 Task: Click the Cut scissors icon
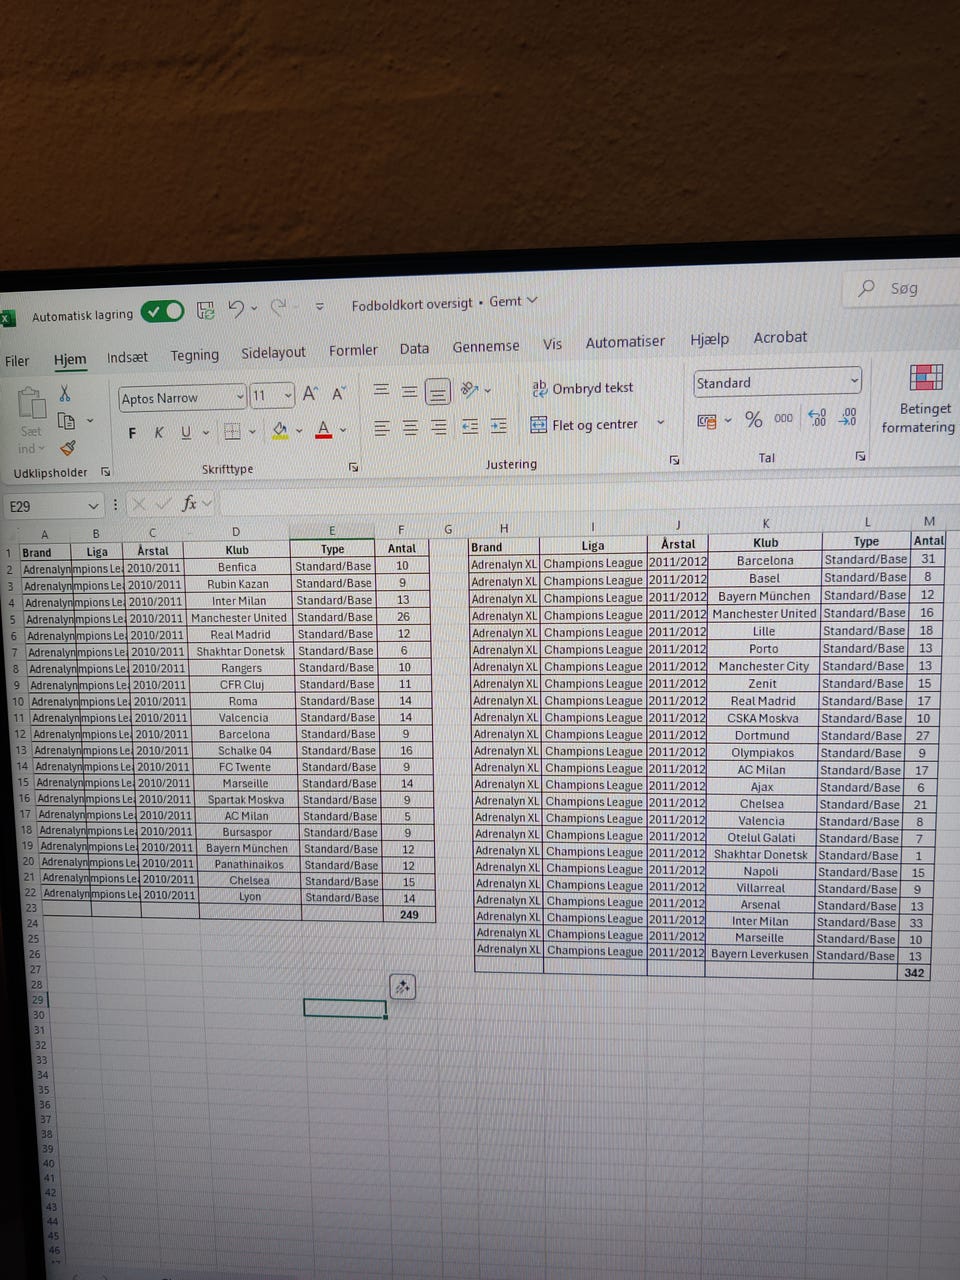pos(65,393)
